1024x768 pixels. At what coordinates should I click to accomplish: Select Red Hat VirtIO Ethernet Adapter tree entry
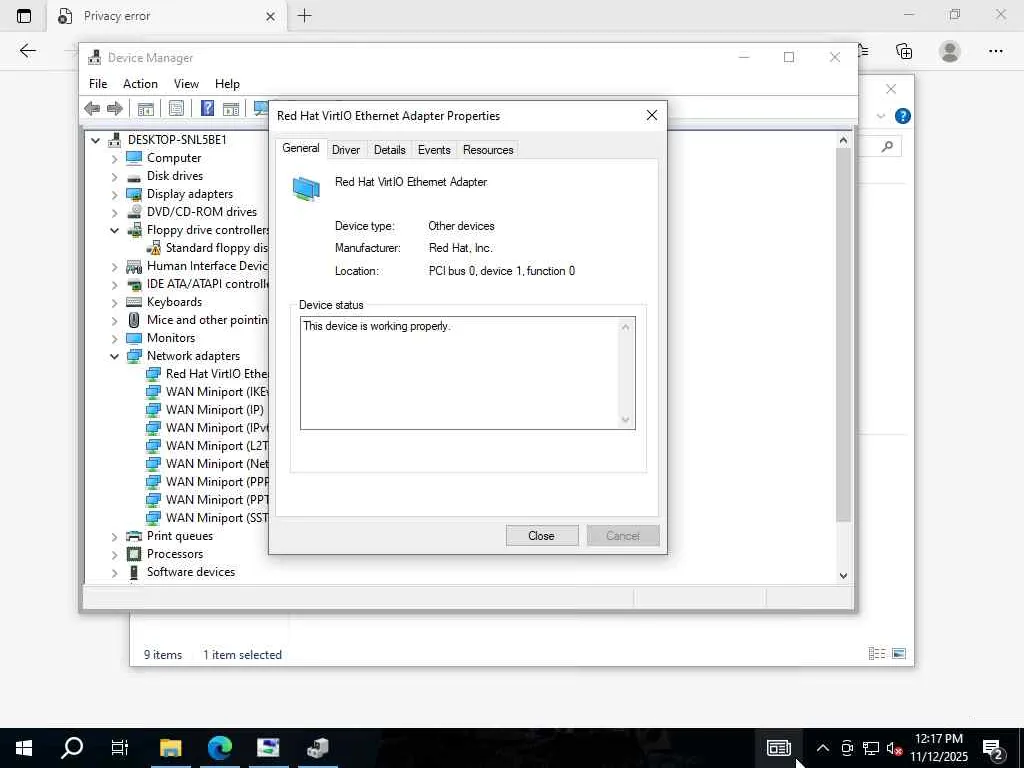pos(216,374)
